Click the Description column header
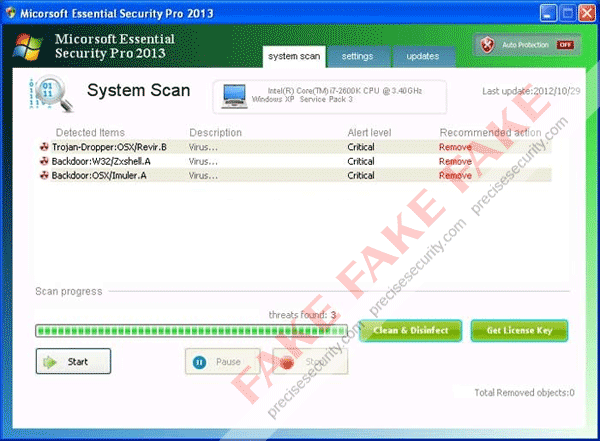This screenshot has height=441, width=600. 215,132
